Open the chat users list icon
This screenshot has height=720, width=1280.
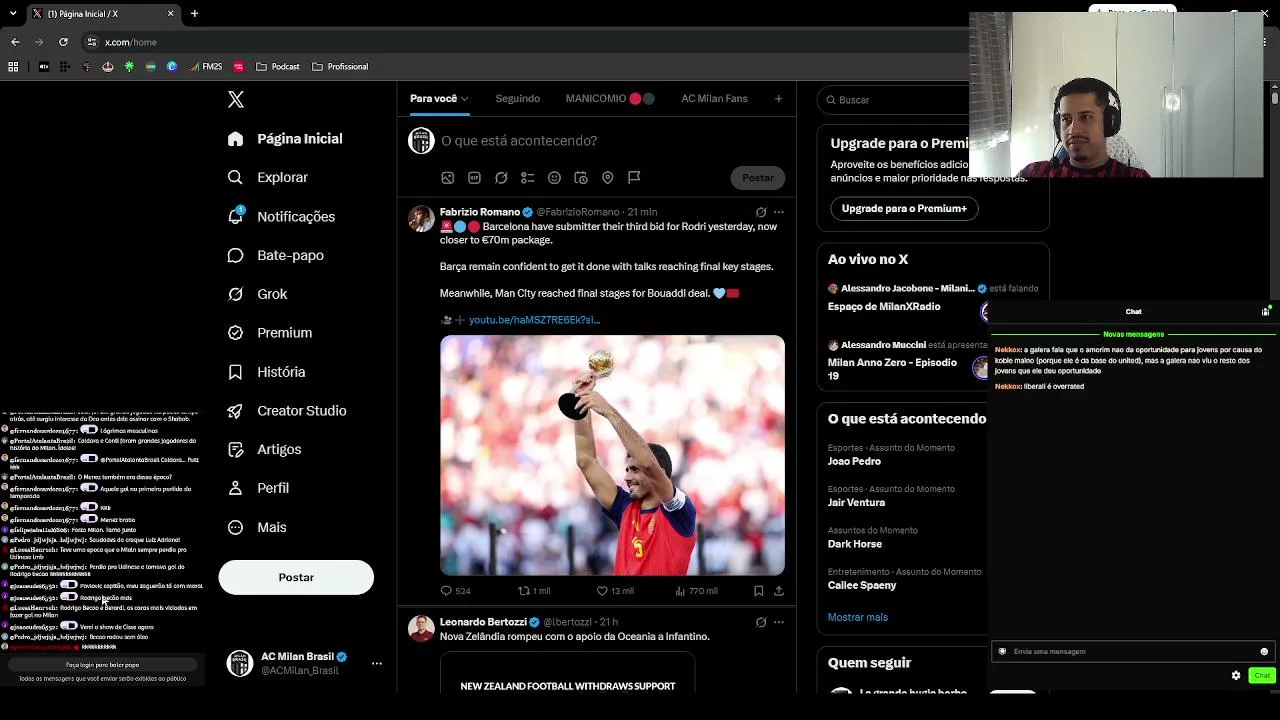1266,312
